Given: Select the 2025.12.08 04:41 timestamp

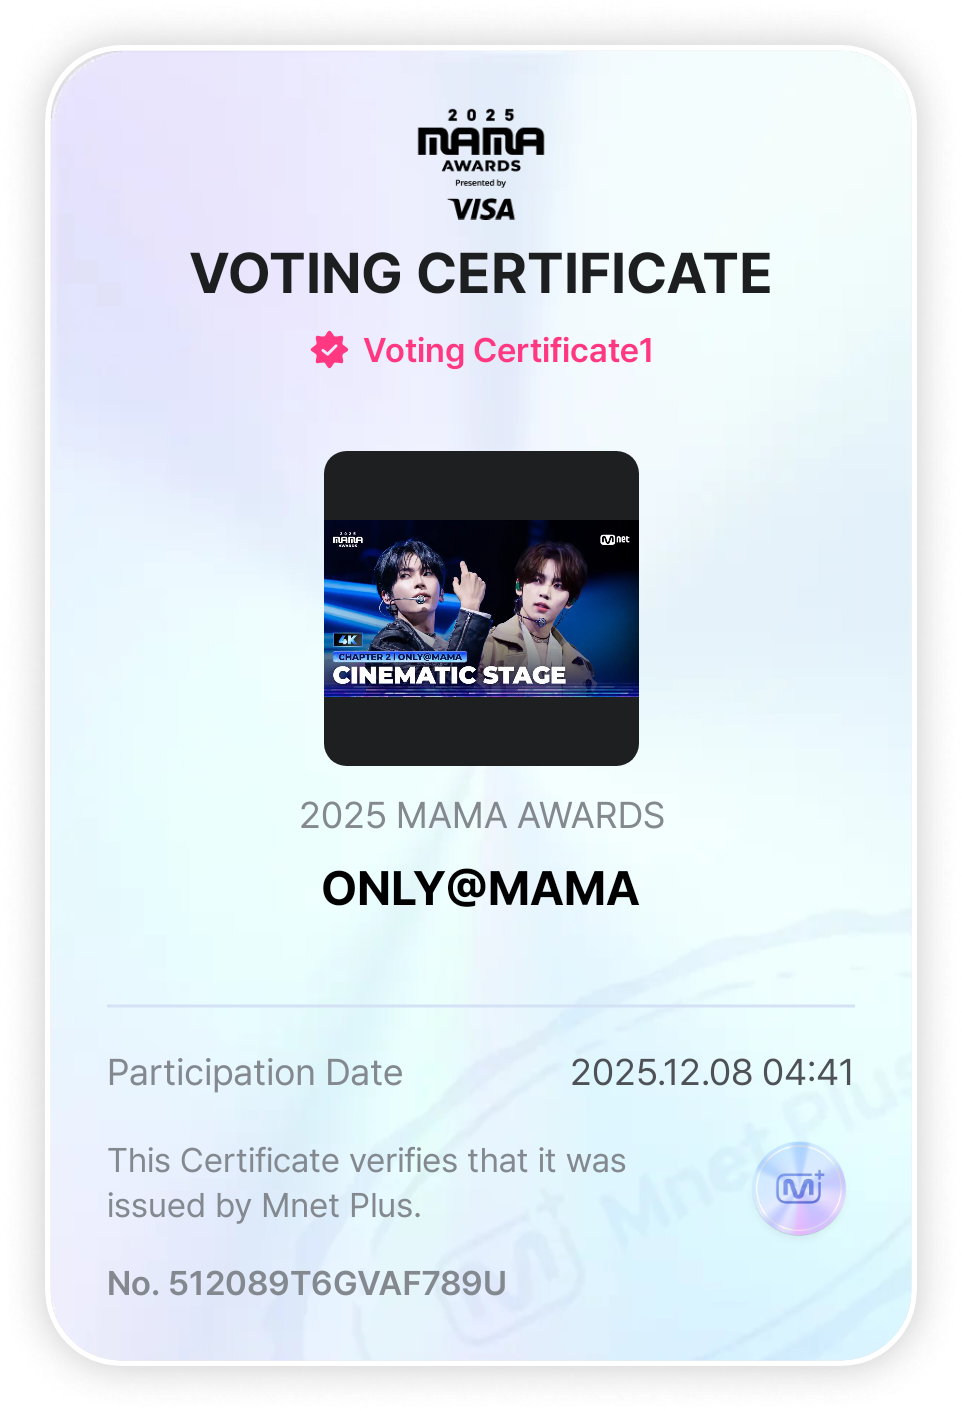Looking at the screenshot, I should [712, 1073].
